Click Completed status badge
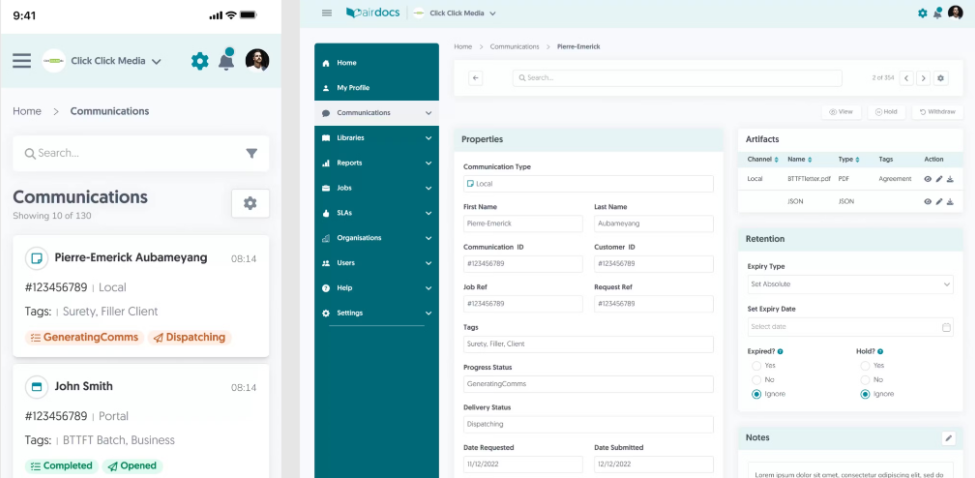This screenshot has height=478, width=975. (62, 466)
